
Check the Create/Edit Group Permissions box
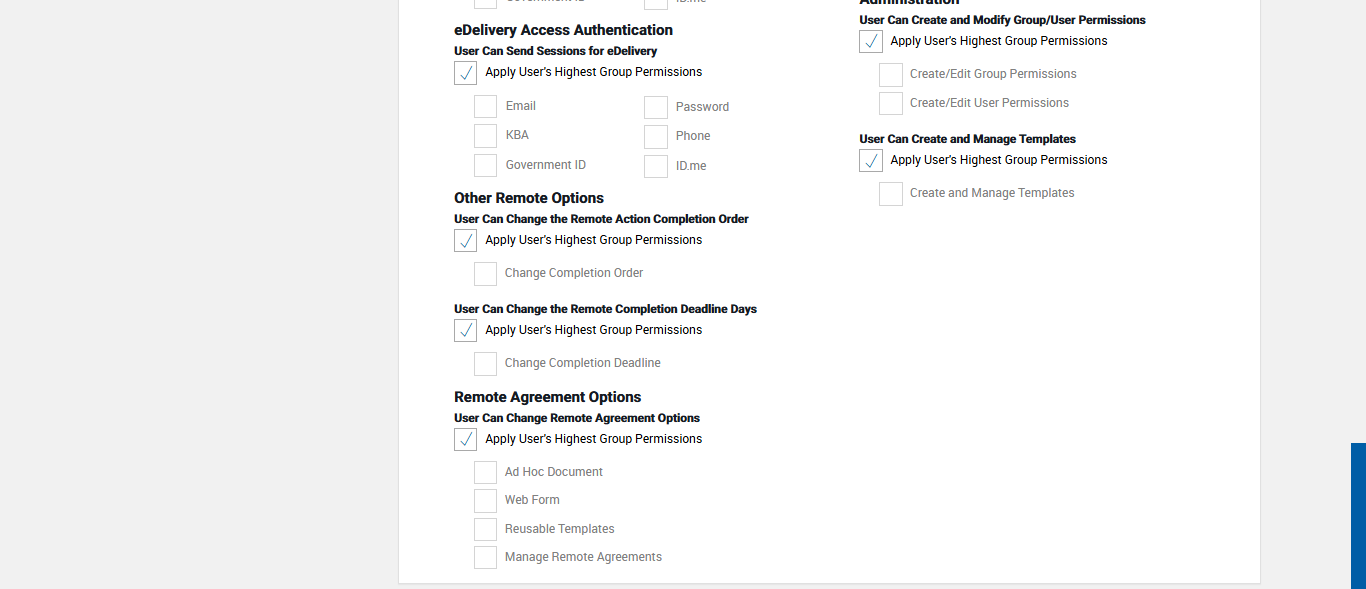coord(891,75)
